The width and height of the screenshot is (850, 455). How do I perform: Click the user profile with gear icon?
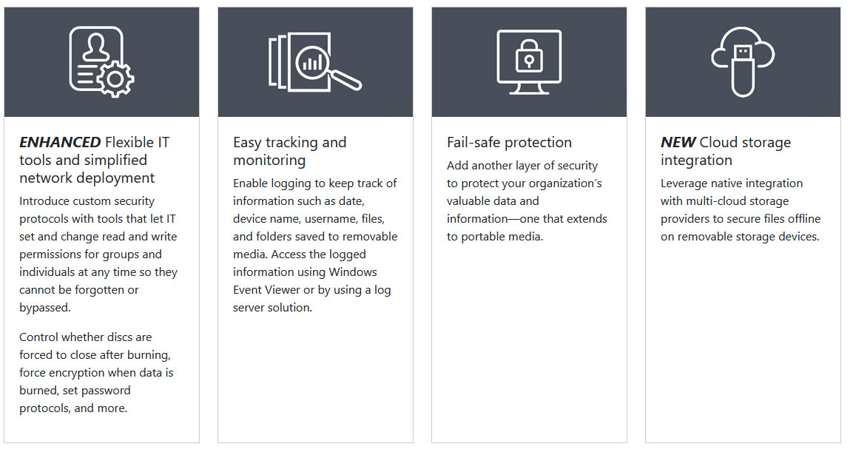point(101,62)
